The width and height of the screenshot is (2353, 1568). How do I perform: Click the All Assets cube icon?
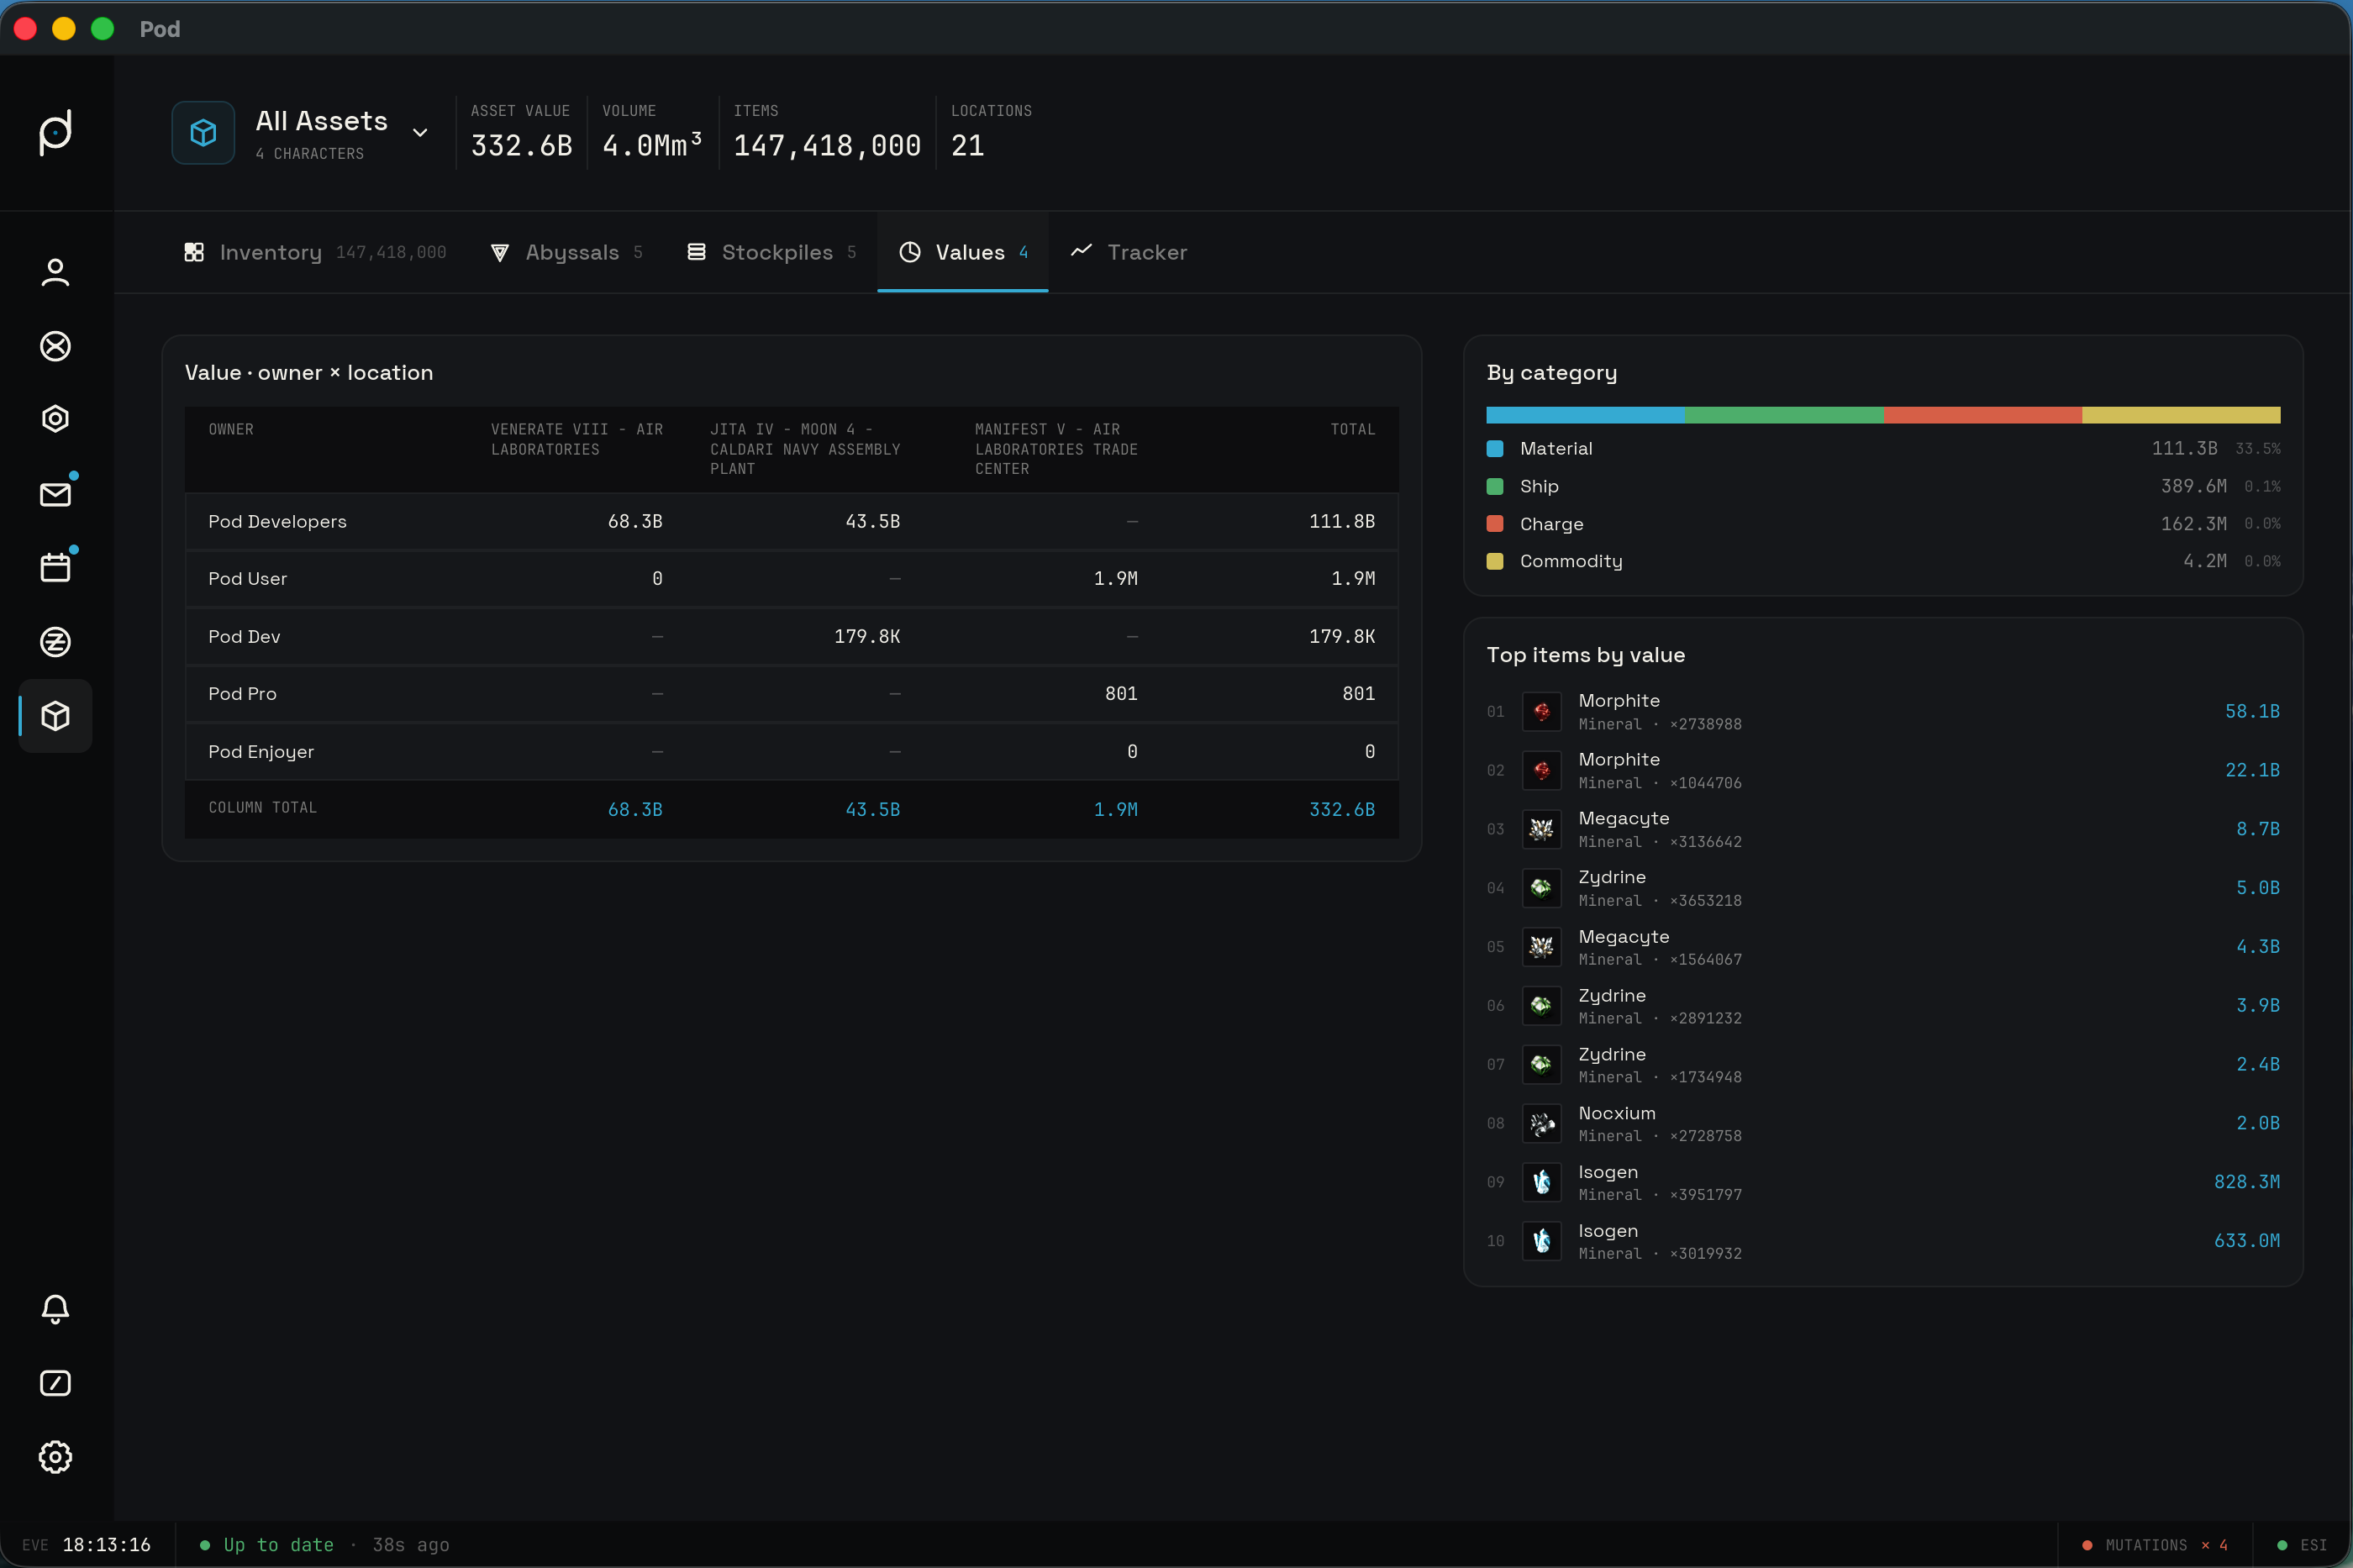203,132
